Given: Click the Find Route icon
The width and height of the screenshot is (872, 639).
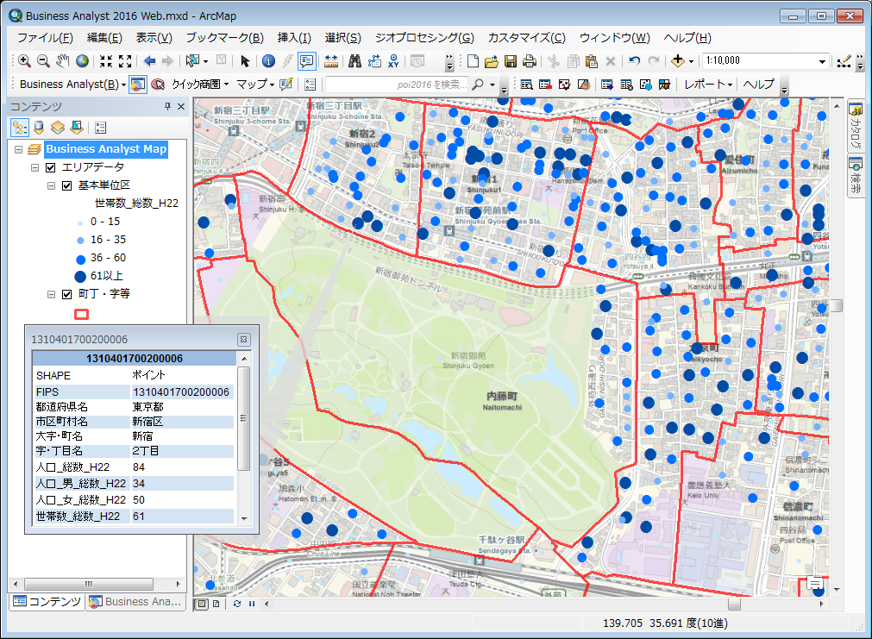Looking at the screenshot, I should [x=374, y=61].
